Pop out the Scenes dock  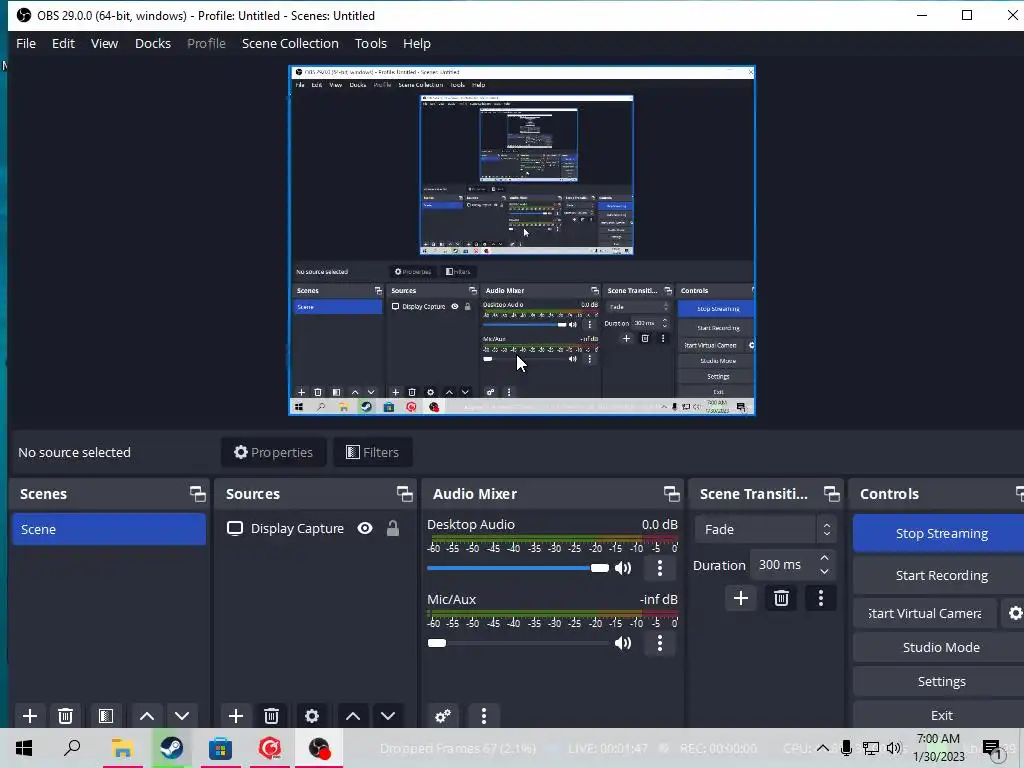point(197,494)
